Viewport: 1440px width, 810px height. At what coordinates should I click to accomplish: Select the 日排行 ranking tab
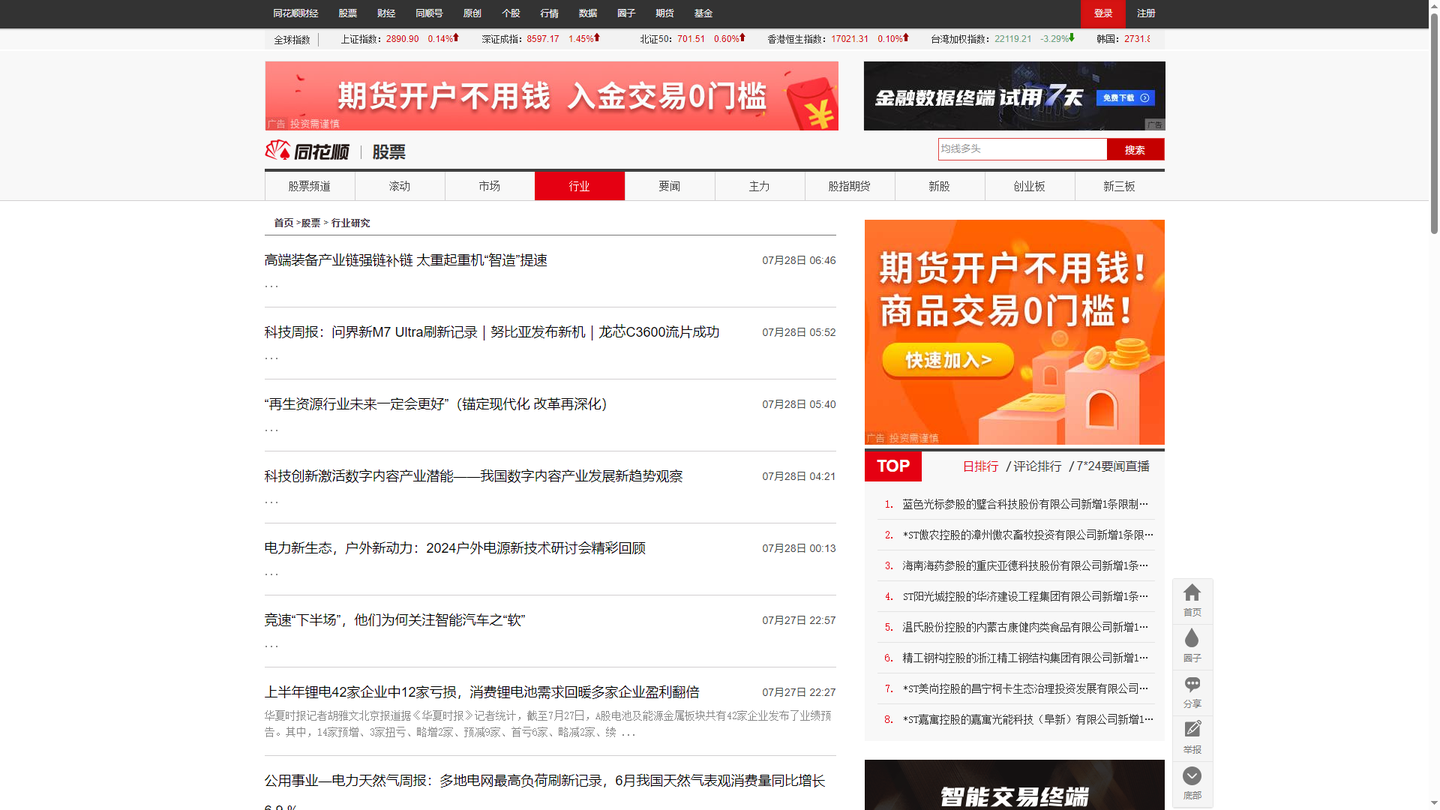(x=980, y=466)
